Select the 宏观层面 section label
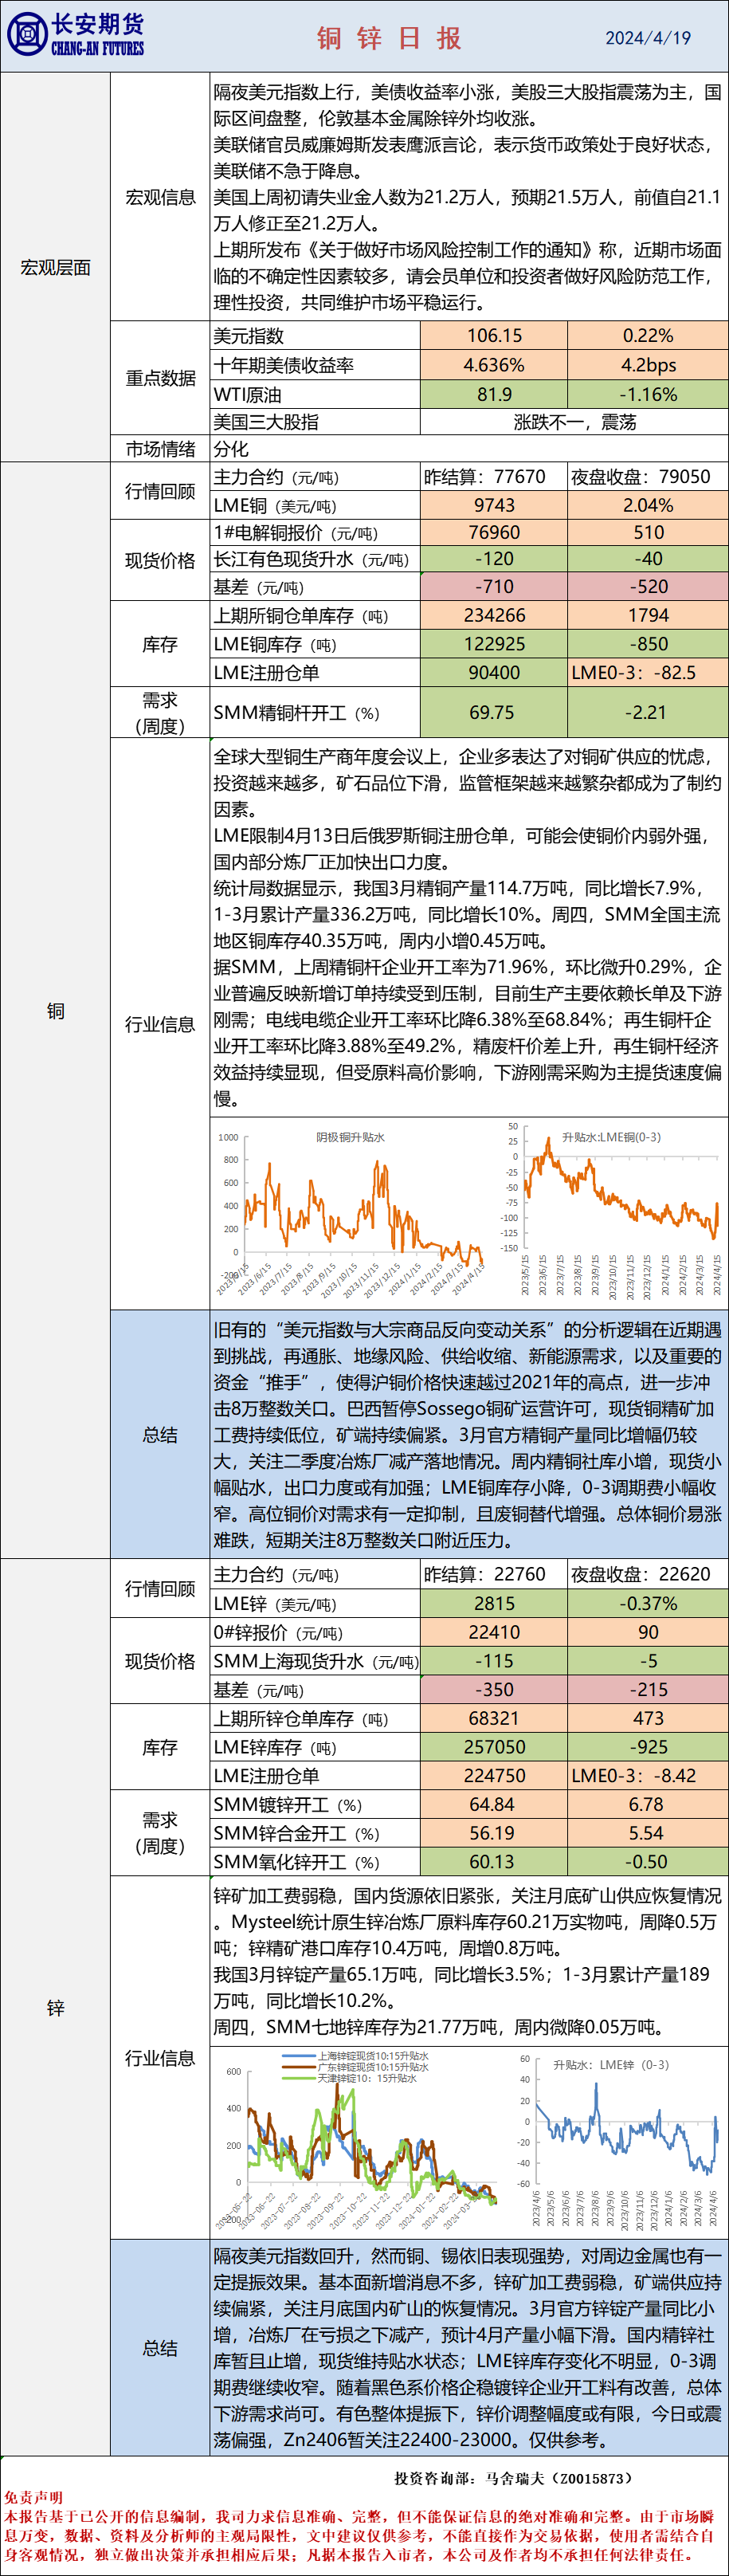 tap(56, 268)
